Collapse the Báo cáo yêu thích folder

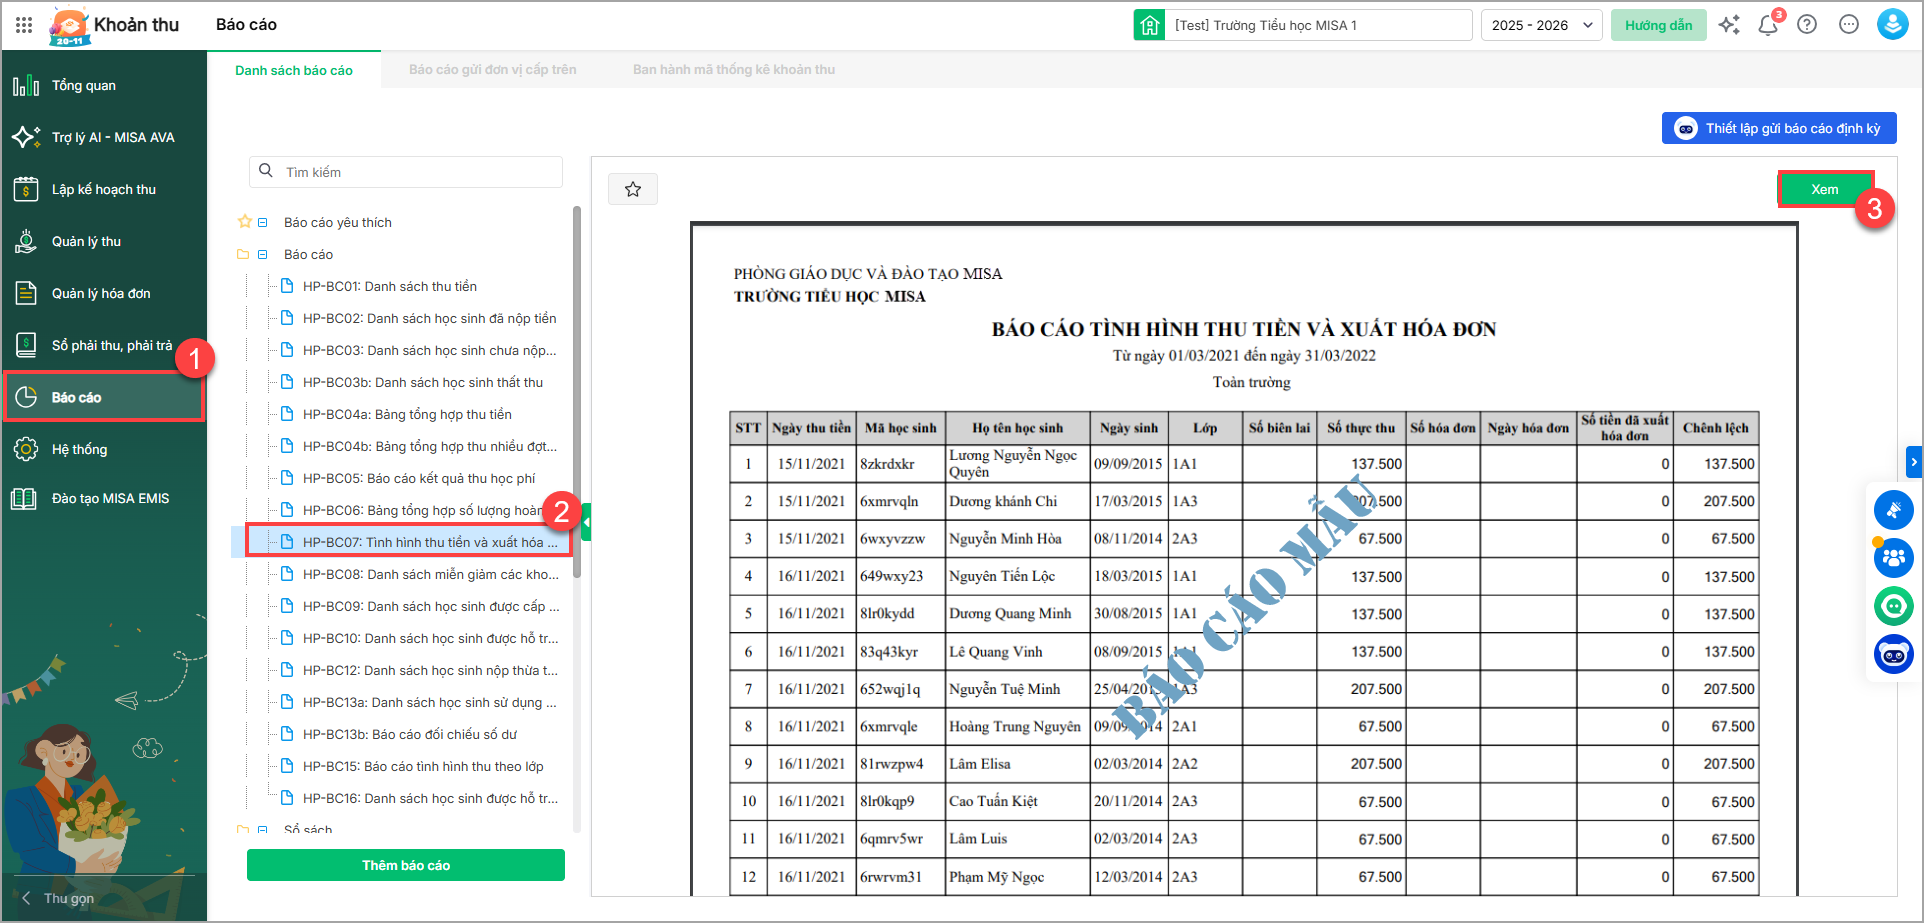(x=263, y=223)
